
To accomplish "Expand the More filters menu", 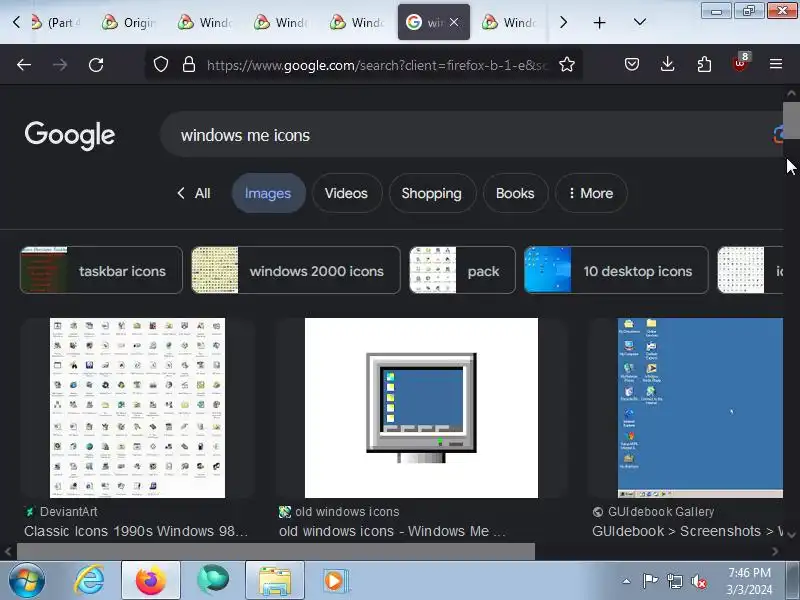I will 591,193.
